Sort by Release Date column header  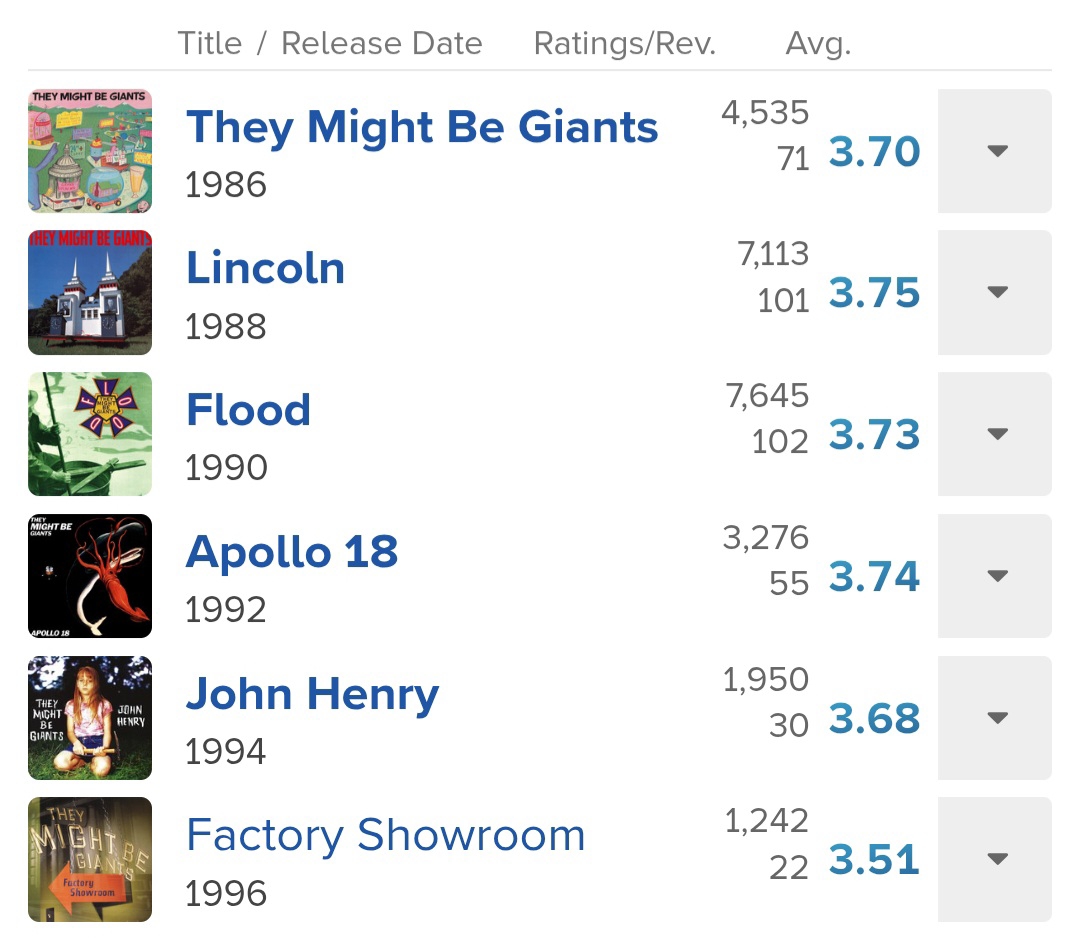pyautogui.click(x=381, y=43)
